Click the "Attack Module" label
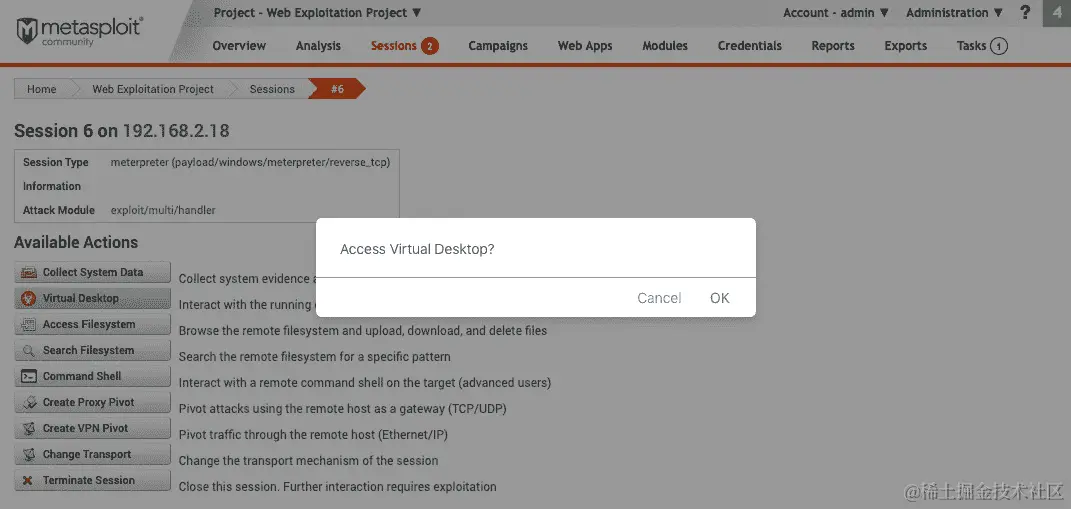1071x509 pixels. (59, 210)
